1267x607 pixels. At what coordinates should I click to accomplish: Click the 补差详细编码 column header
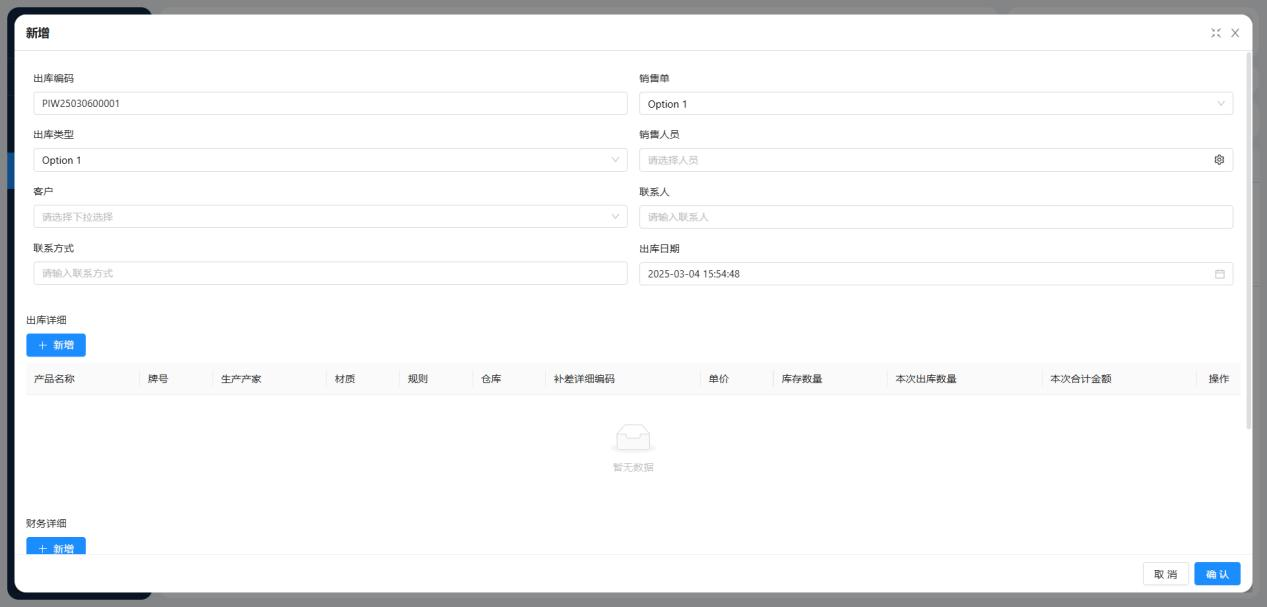[623, 379]
